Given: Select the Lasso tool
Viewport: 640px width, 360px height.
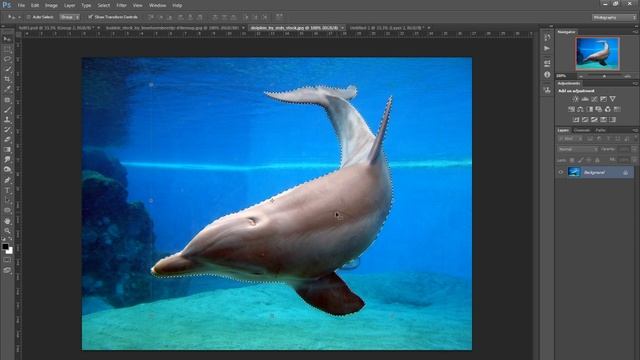Looking at the screenshot, I should (7, 59).
